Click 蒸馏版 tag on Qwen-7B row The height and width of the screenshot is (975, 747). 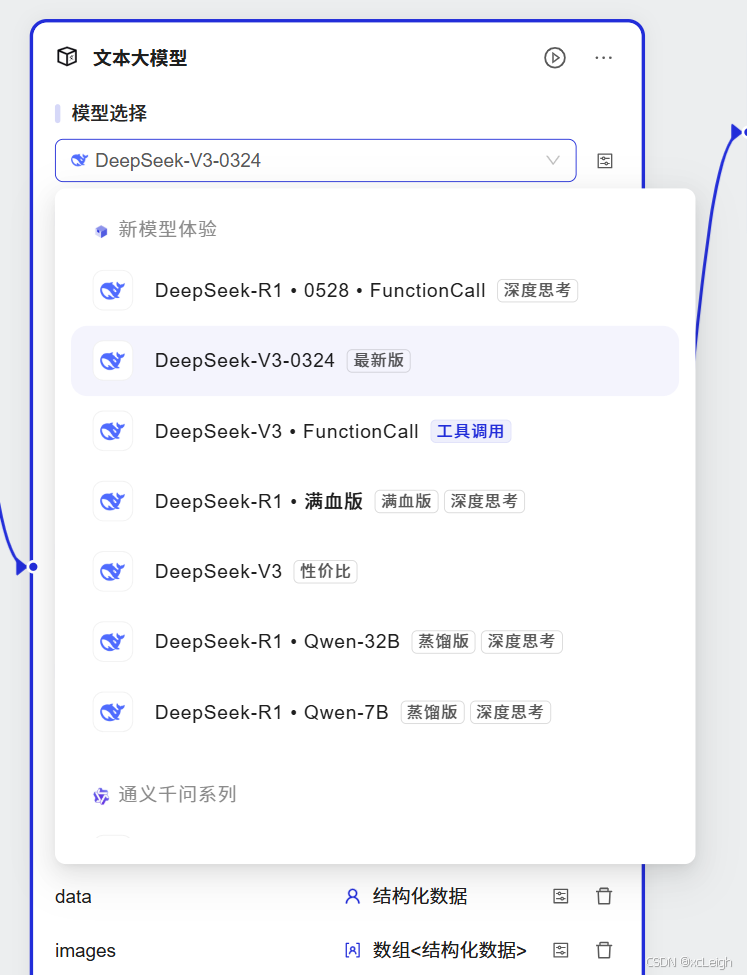[x=432, y=712]
